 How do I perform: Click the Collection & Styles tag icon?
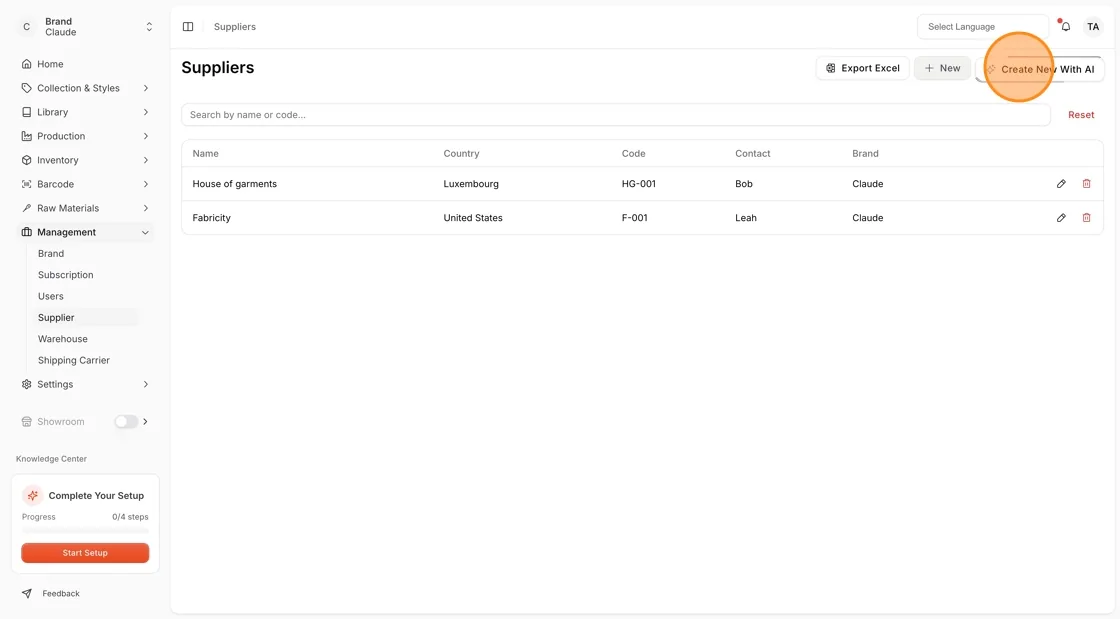point(26,88)
